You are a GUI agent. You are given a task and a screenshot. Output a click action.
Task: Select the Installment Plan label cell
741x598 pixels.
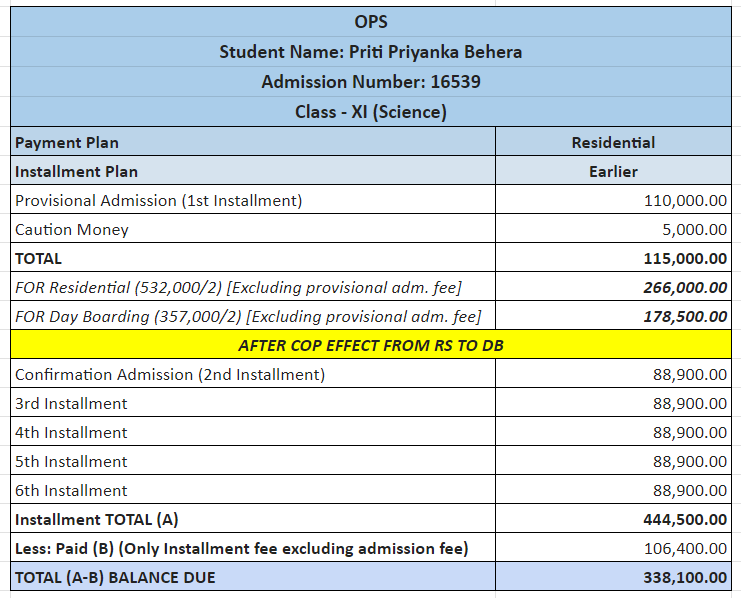click(x=252, y=171)
